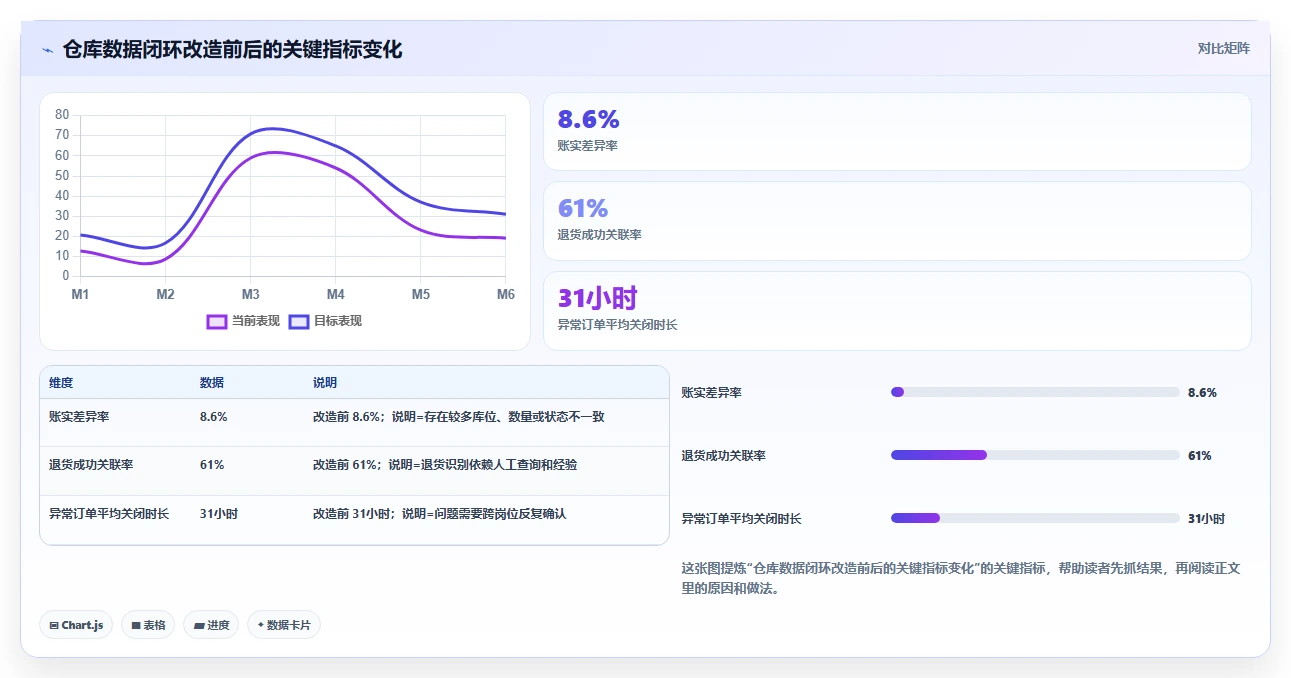Image resolution: width=1291 pixels, height=678 pixels.
Task: Select the 8.6% 账实差异率 data card
Action: click(x=897, y=132)
